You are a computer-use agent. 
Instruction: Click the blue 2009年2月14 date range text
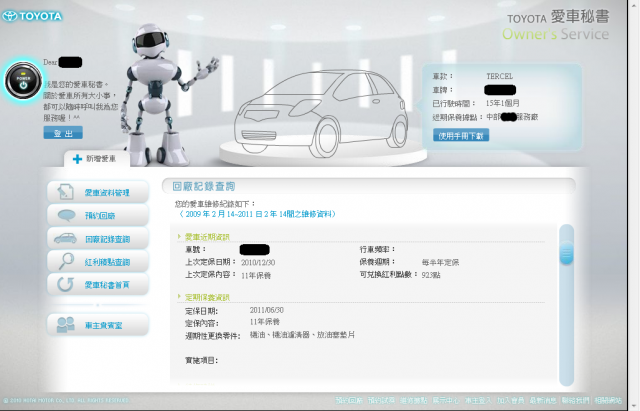pos(258,214)
